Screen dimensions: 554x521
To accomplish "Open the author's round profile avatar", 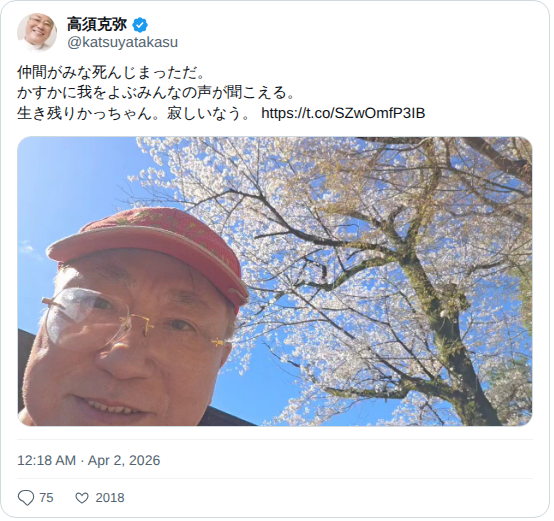I will point(37,32).
